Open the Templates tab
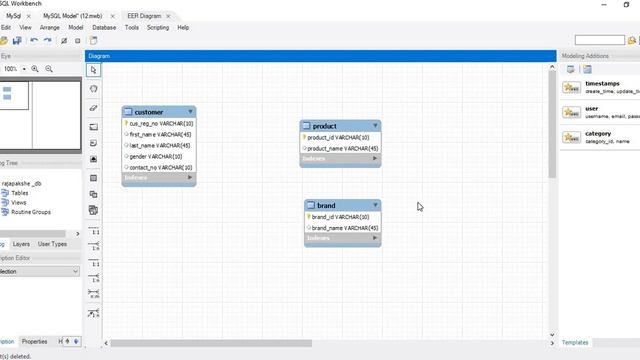The width and height of the screenshot is (640, 360). [x=575, y=342]
